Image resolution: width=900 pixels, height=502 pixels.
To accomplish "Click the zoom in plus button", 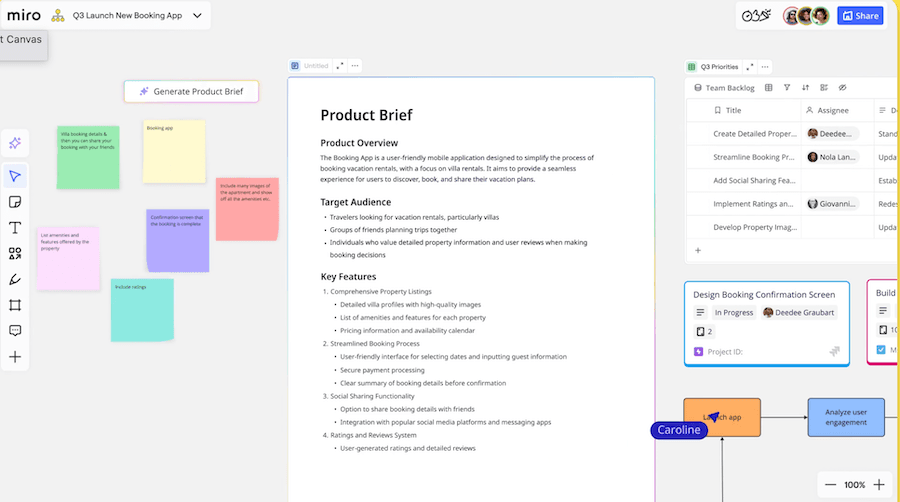I will tap(879, 485).
